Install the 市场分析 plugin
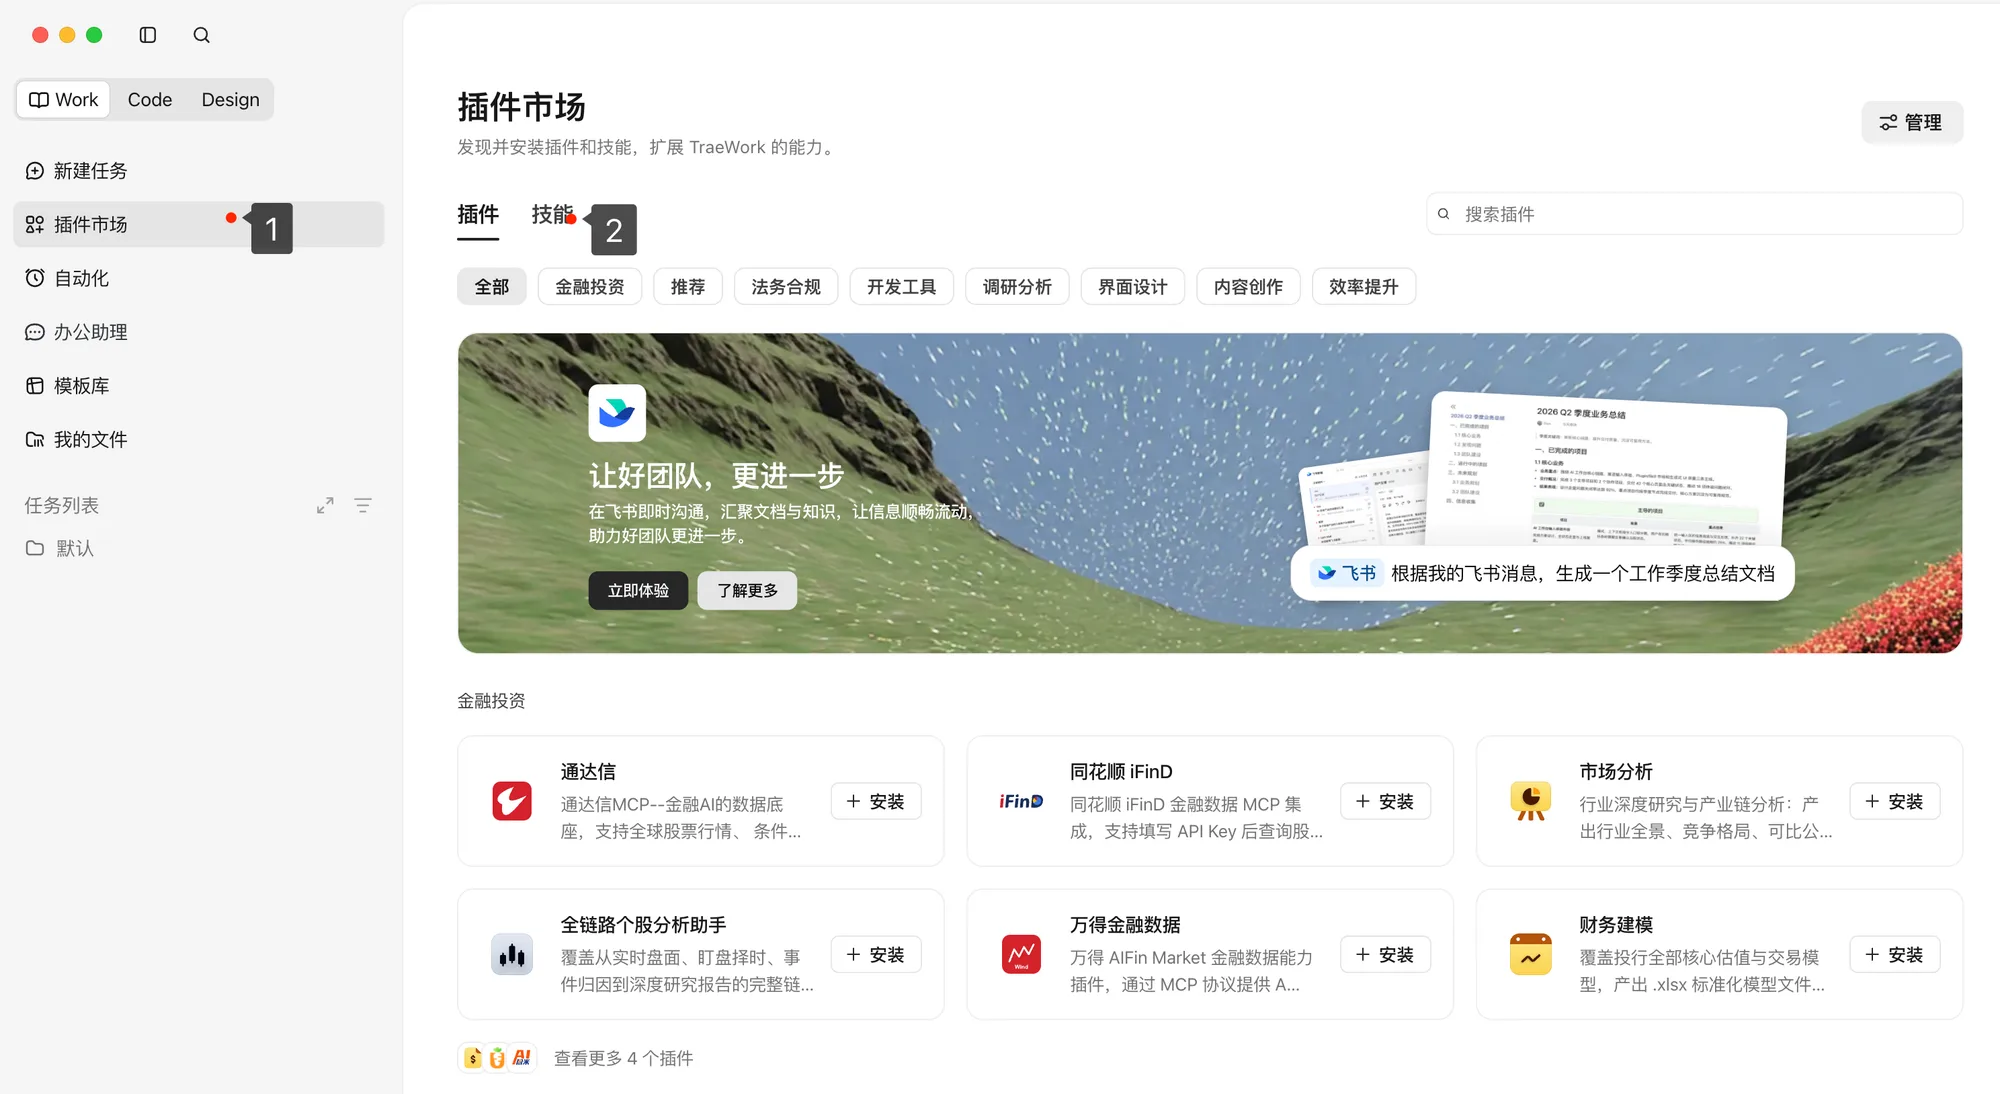The height and width of the screenshot is (1094, 2000). [1895, 801]
